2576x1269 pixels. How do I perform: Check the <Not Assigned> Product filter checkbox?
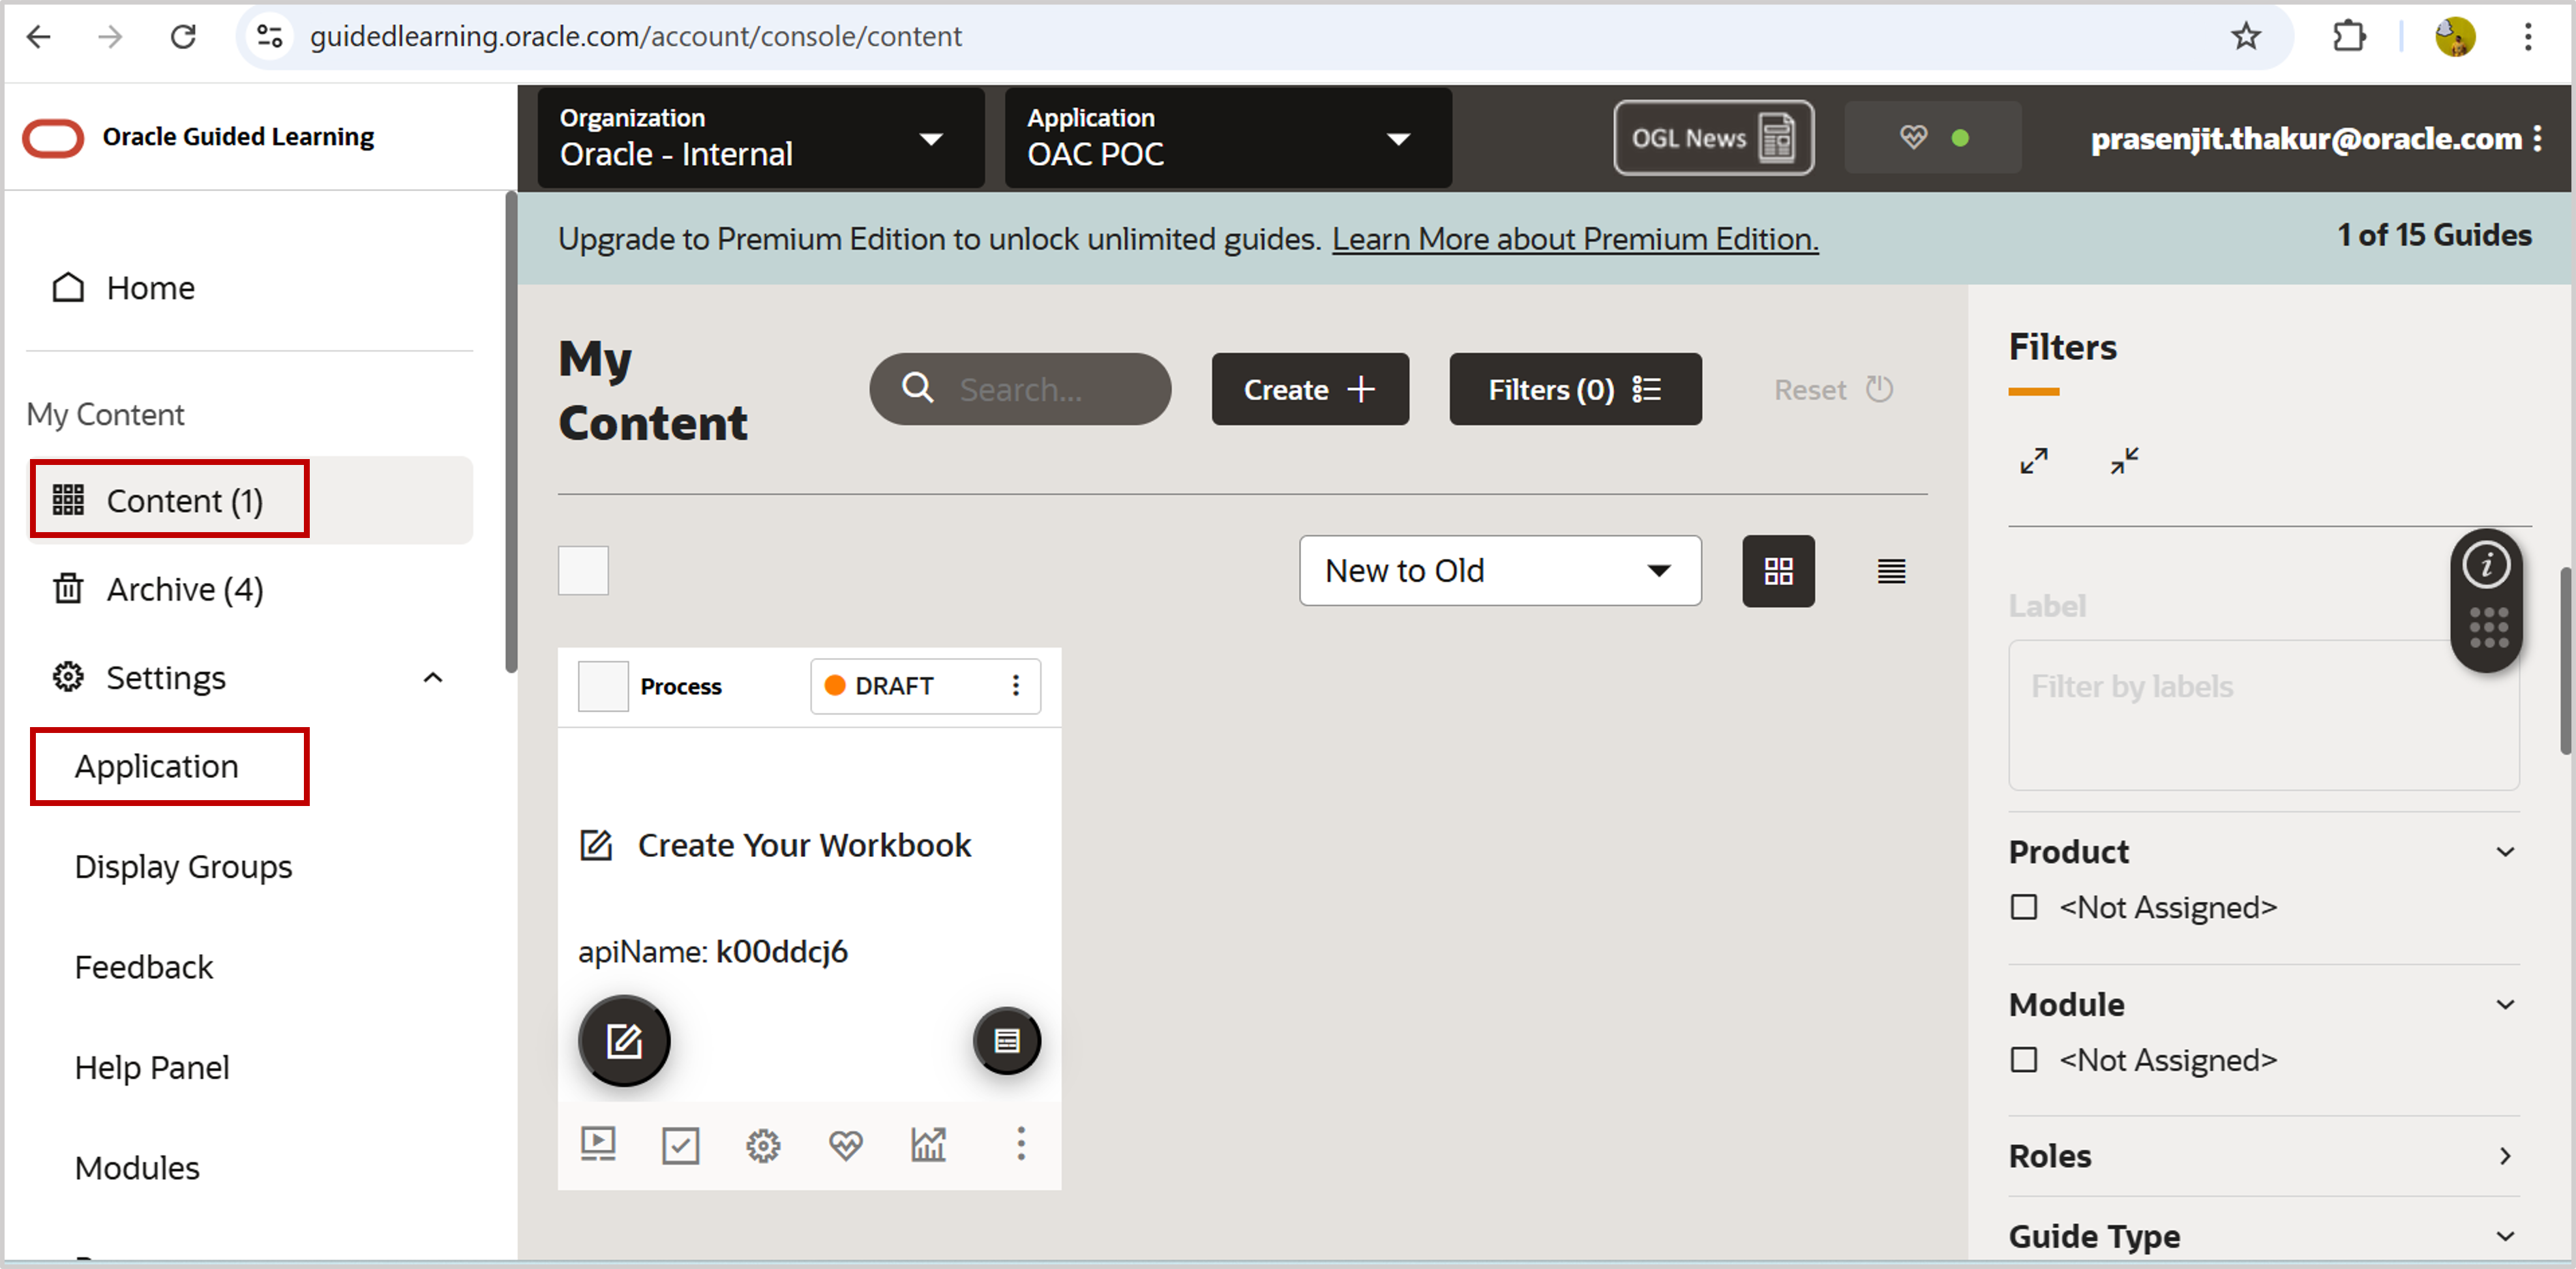coord(2024,906)
